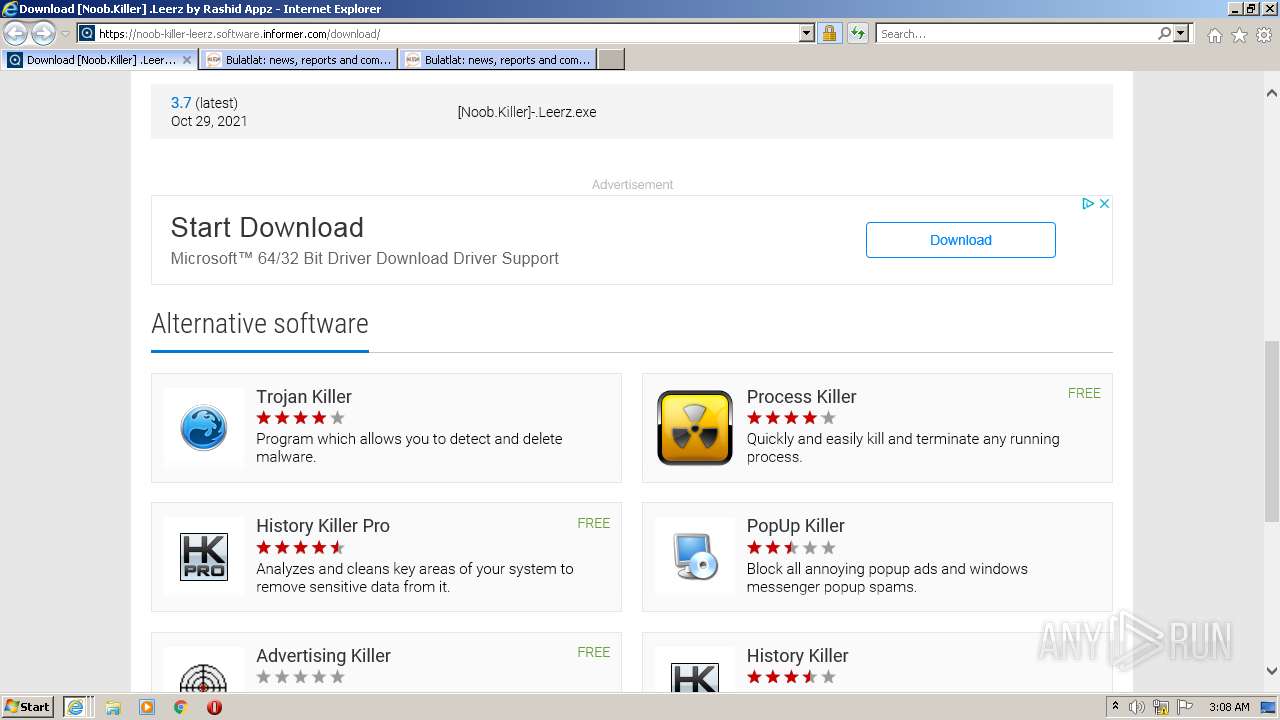Click the History Killer Pro HK icon
The height and width of the screenshot is (720, 1280).
click(204, 557)
